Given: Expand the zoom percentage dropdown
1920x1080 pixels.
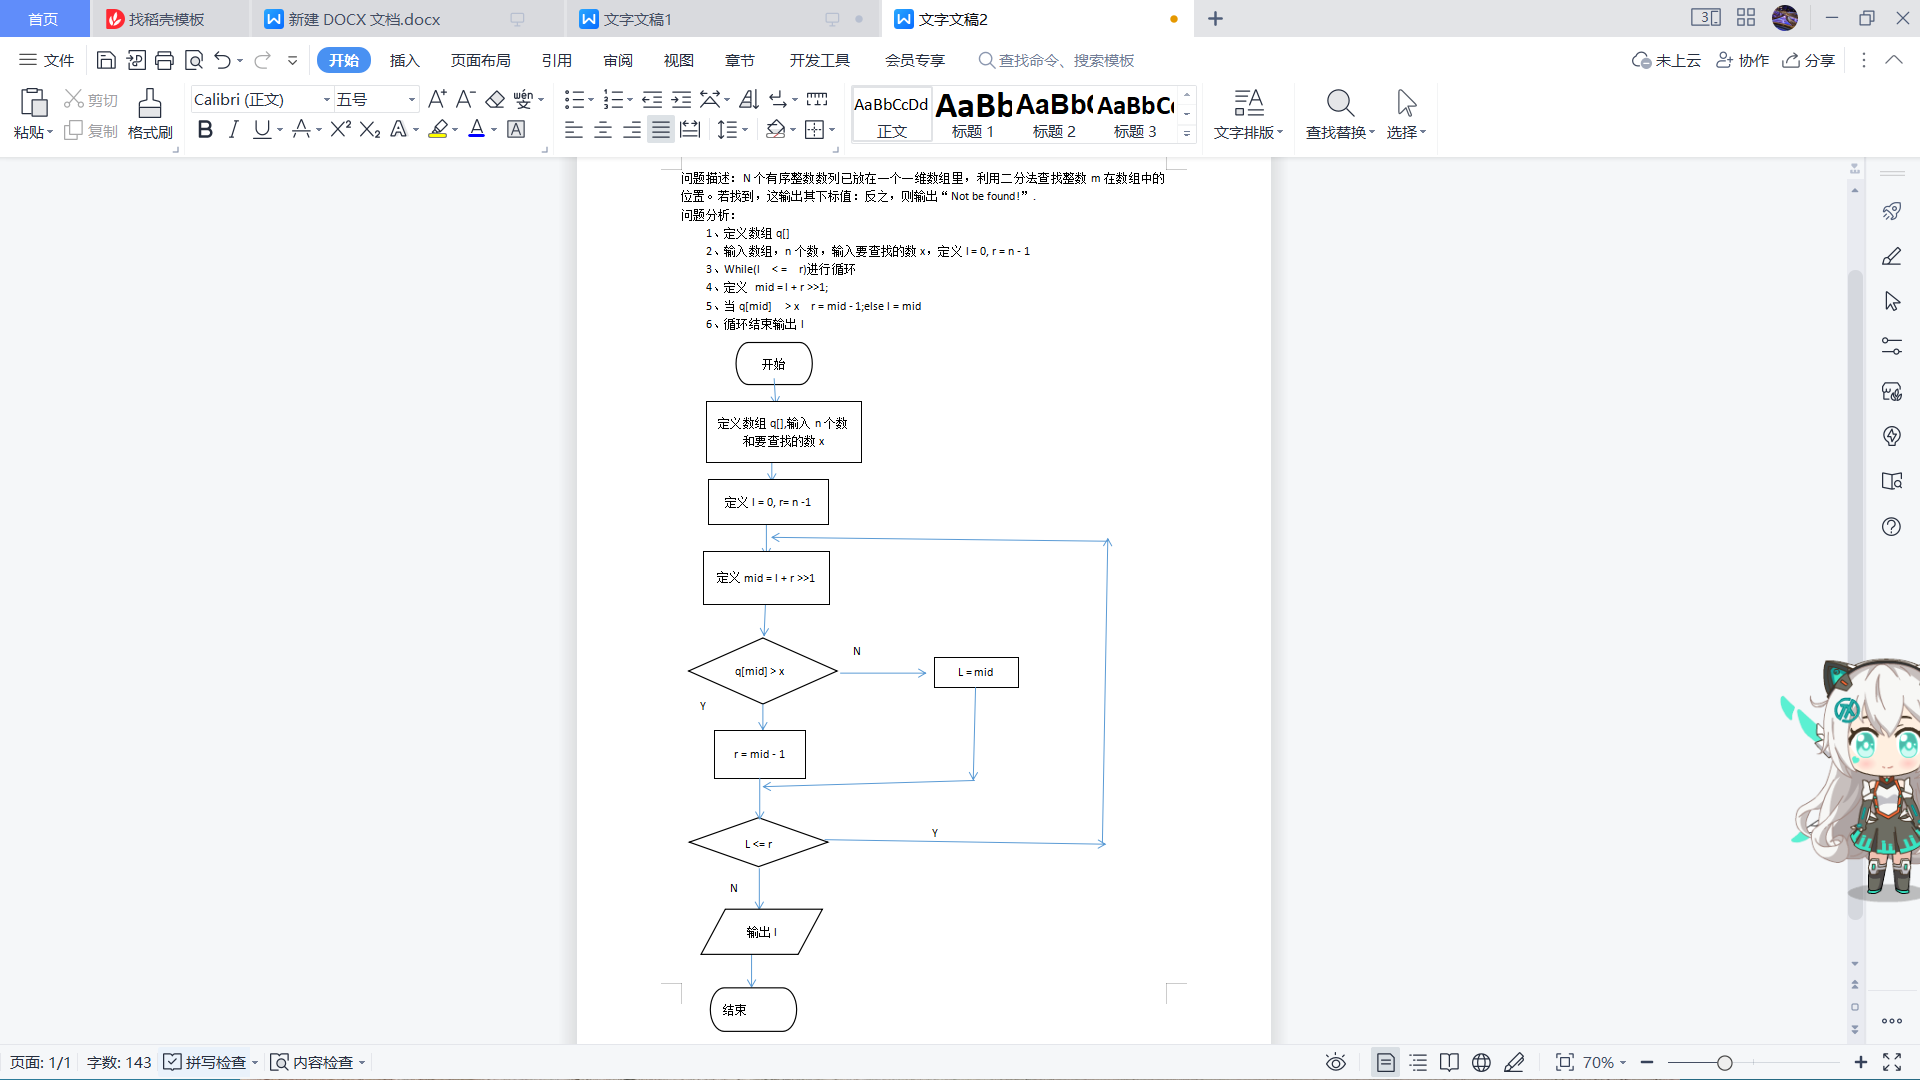Looking at the screenshot, I should pos(1622,1062).
